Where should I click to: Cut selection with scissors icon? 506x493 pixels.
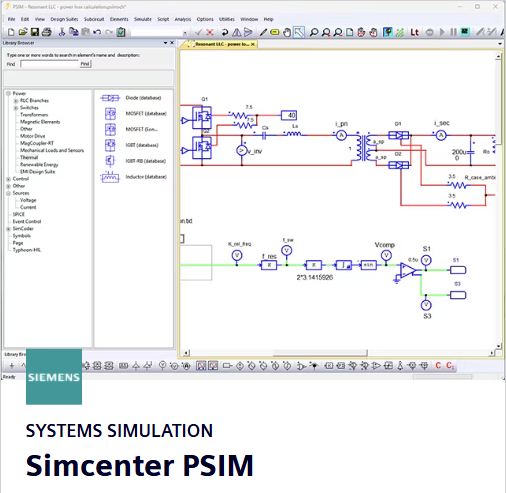click(62, 32)
